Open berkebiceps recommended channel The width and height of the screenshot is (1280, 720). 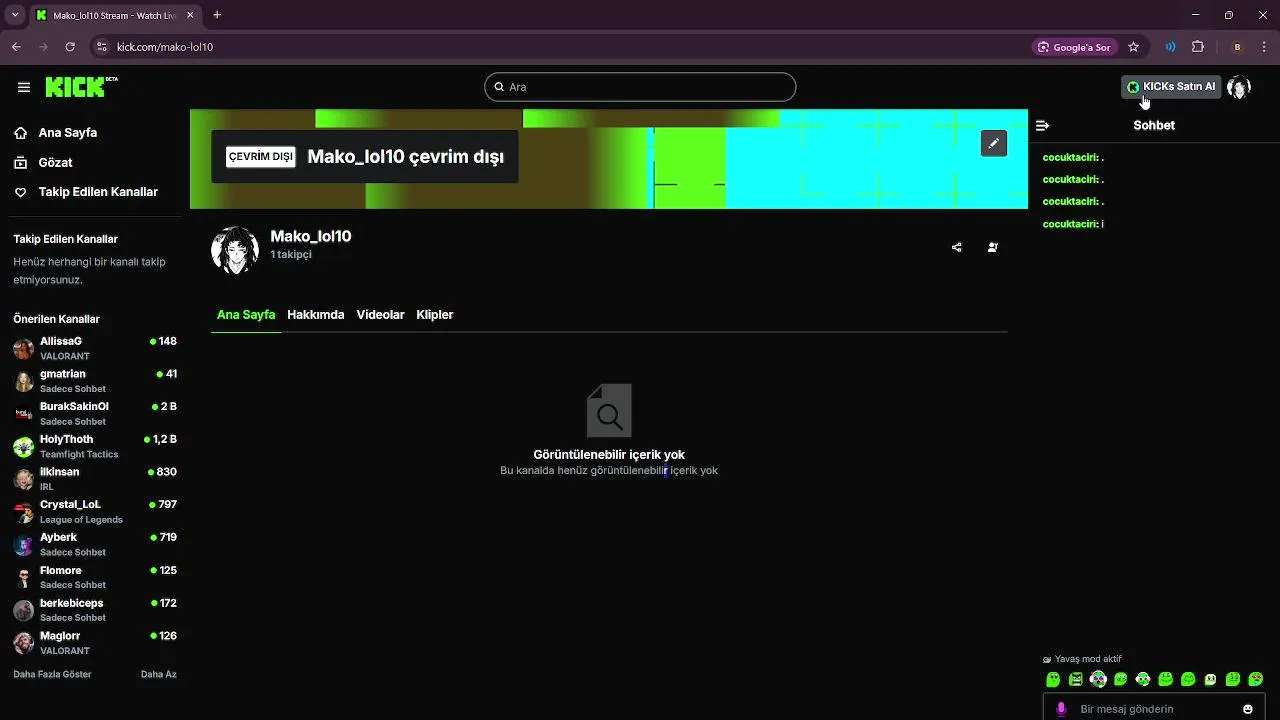(x=94, y=610)
